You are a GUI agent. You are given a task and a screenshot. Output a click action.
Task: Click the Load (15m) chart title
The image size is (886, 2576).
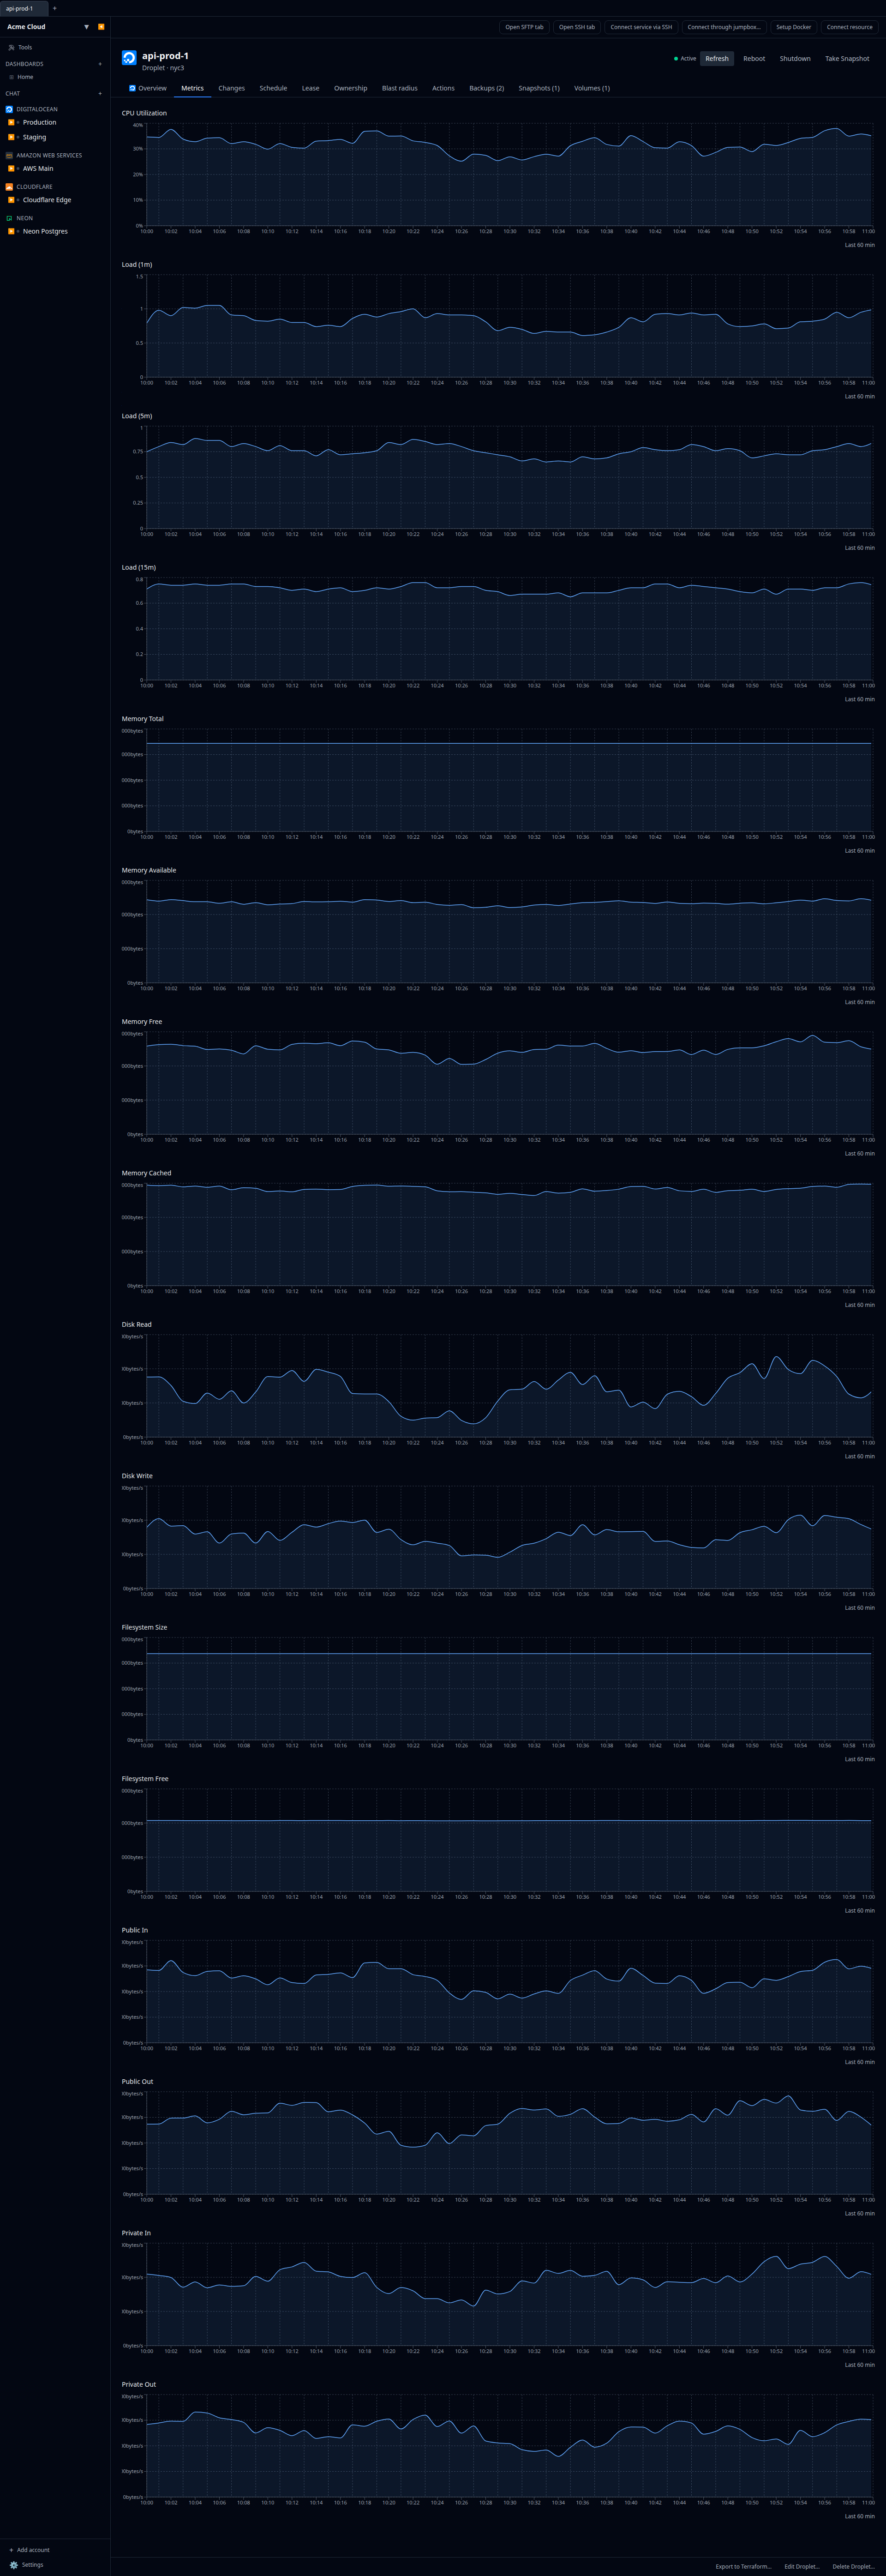pos(139,567)
